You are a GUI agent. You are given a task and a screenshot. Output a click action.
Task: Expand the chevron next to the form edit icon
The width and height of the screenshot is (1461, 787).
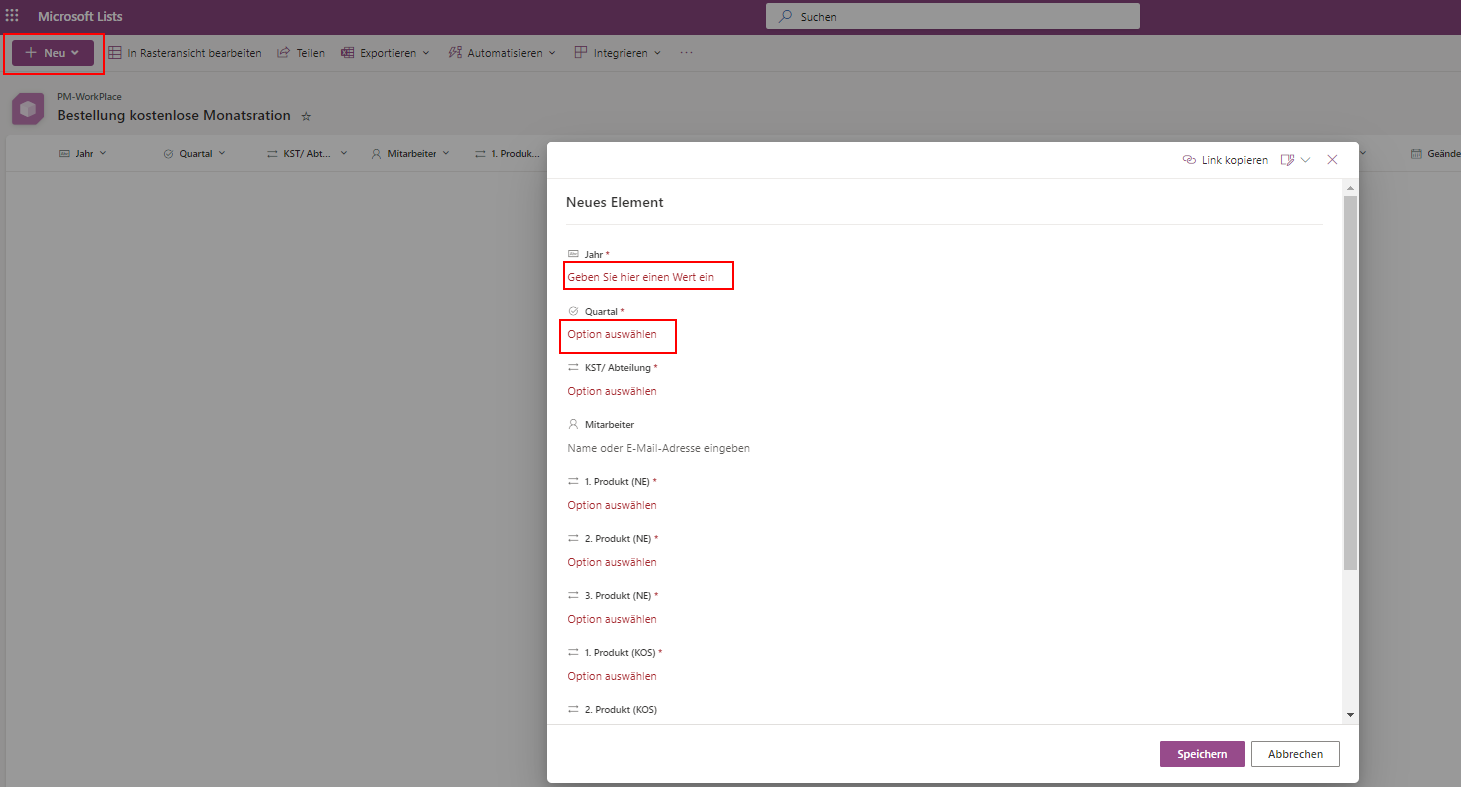1305,159
